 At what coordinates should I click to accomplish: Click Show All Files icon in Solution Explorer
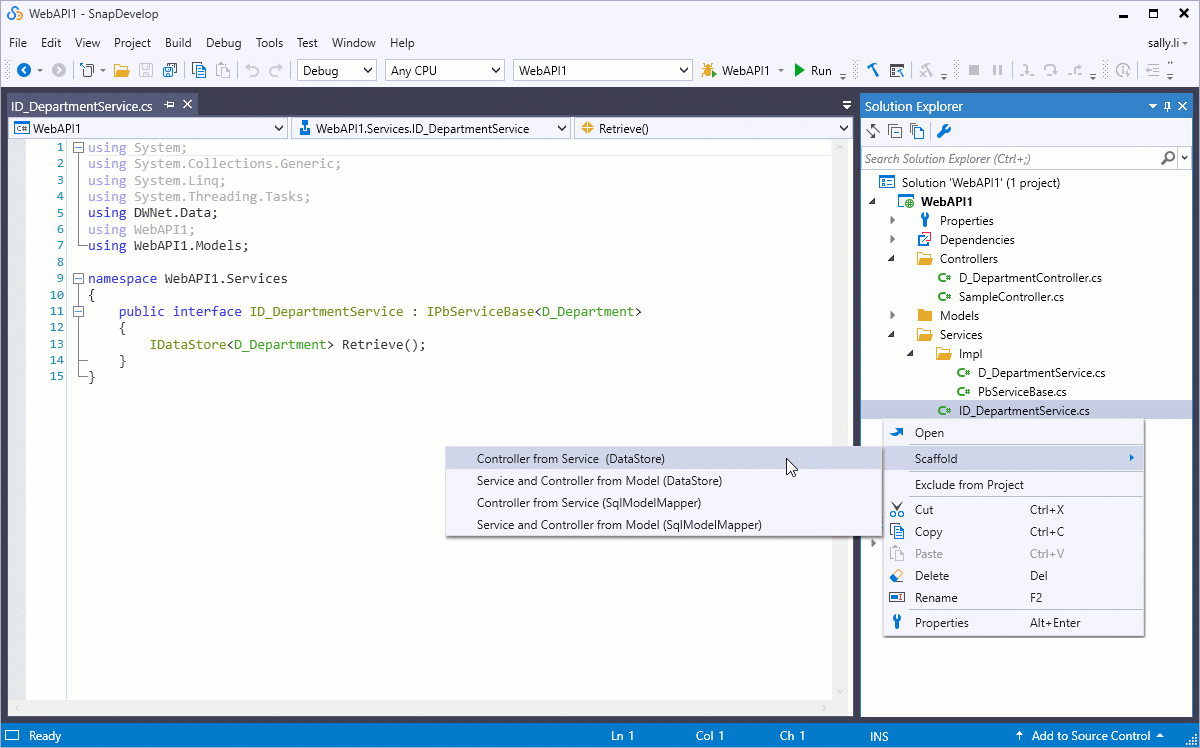tap(917, 131)
